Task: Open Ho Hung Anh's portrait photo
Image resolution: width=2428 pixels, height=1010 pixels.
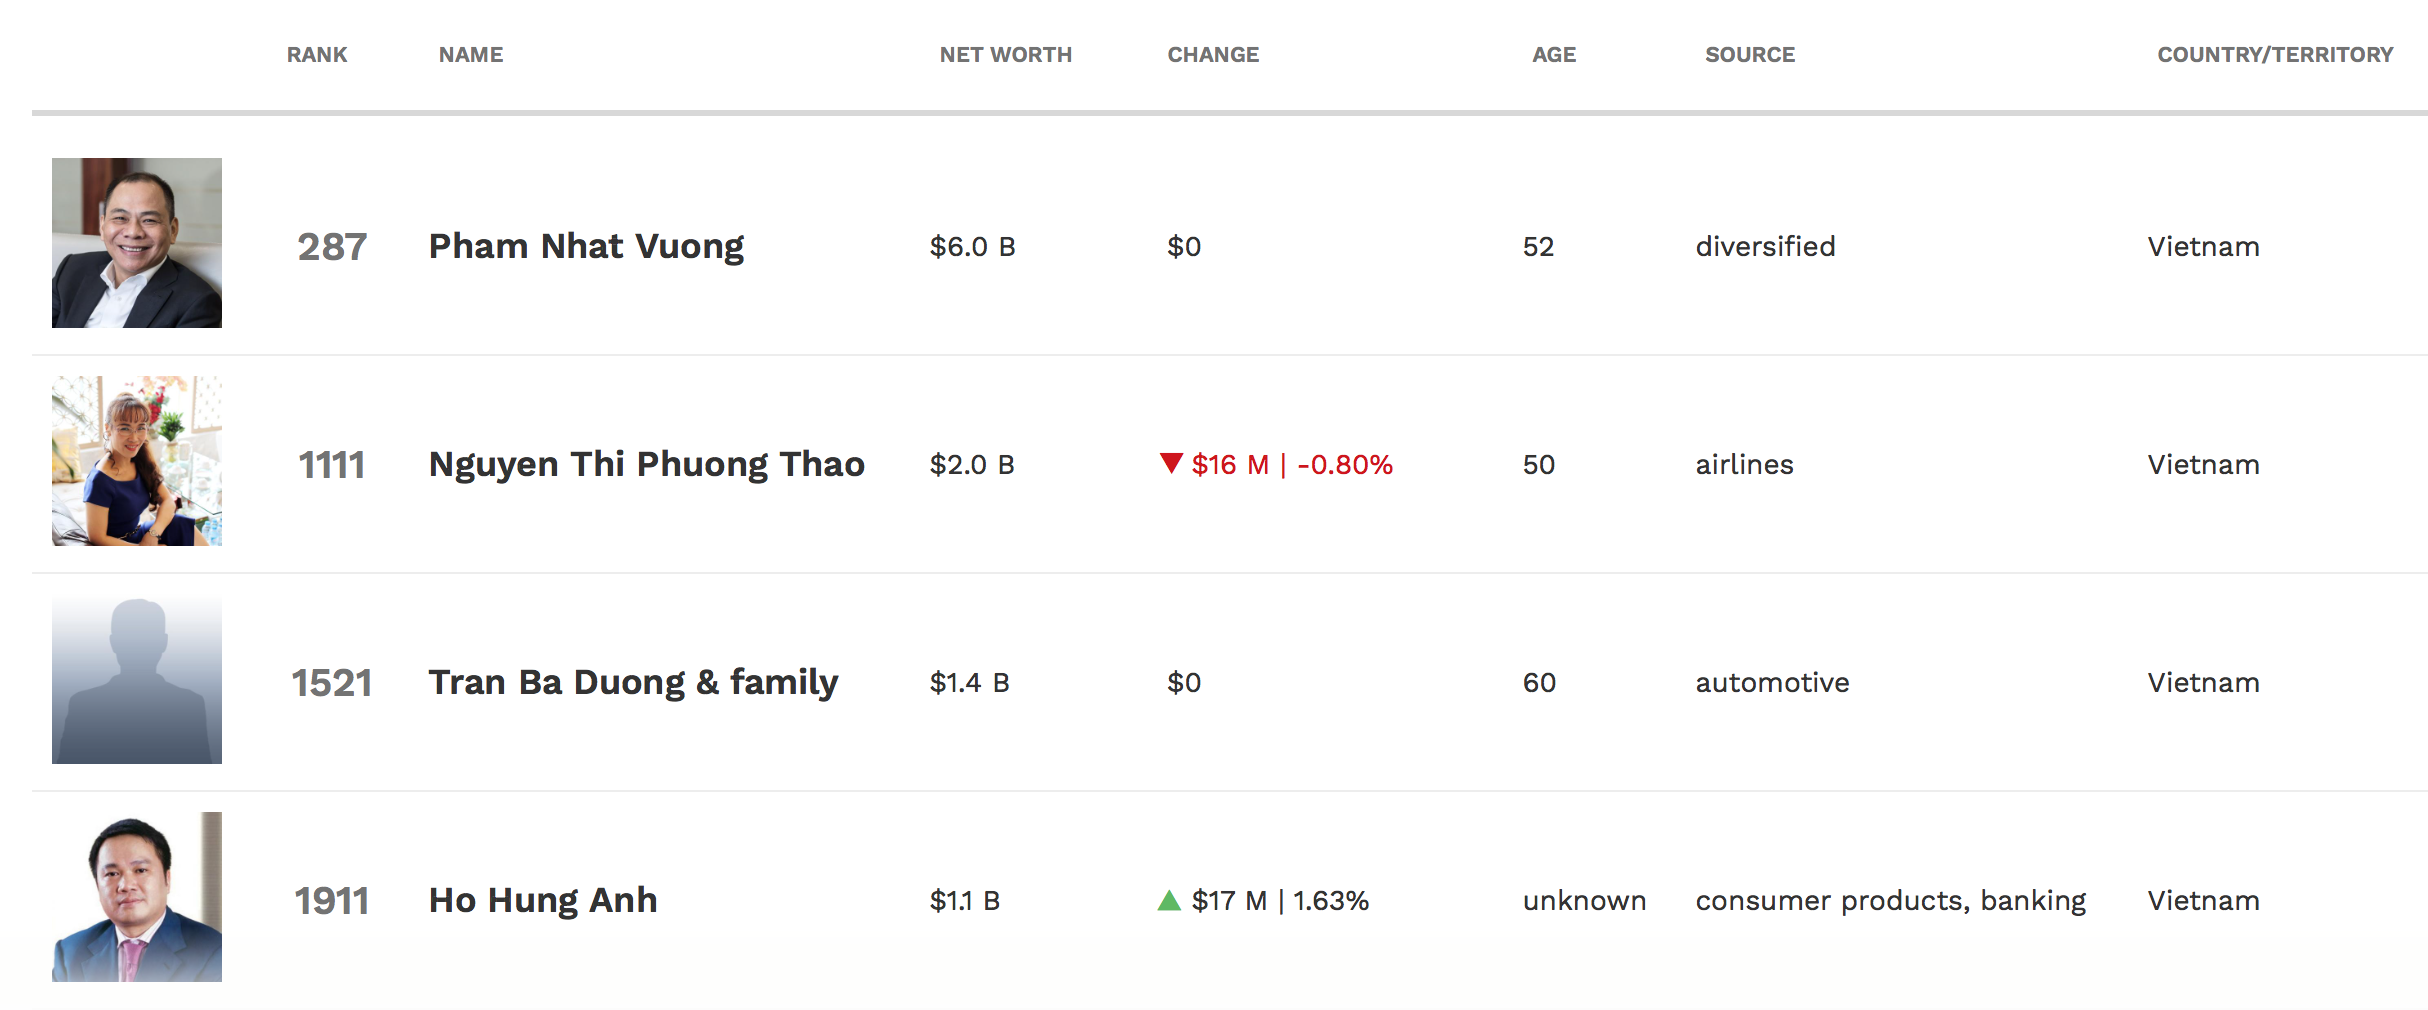Action: click(137, 897)
